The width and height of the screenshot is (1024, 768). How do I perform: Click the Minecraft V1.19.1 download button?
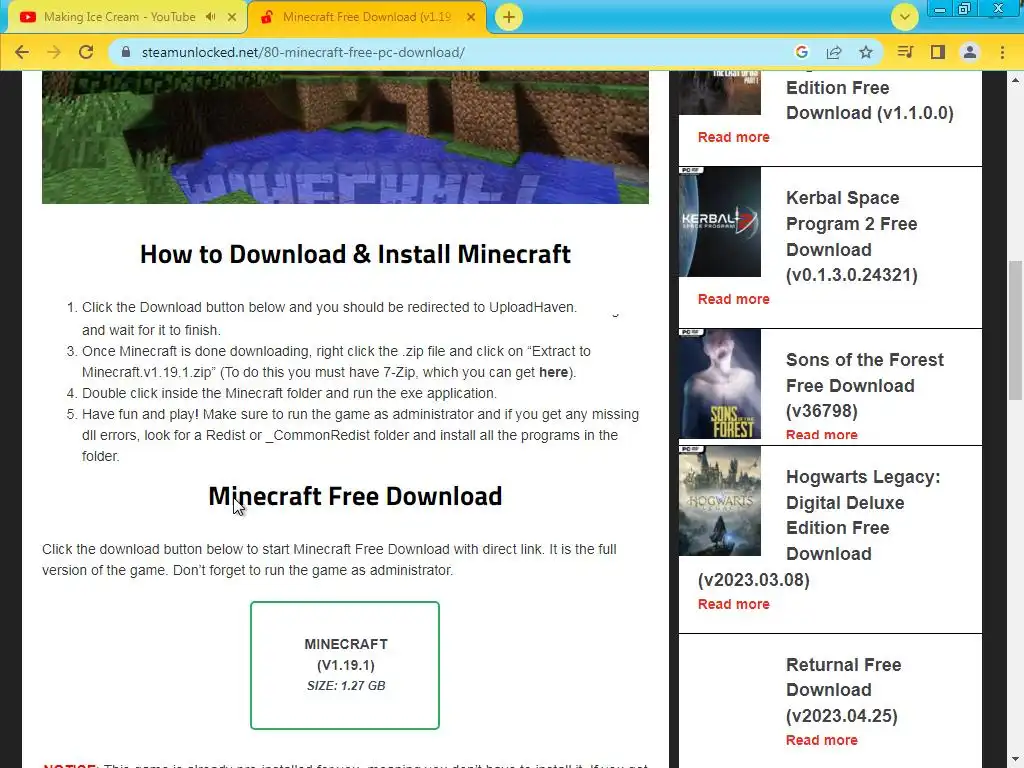pyautogui.click(x=345, y=665)
